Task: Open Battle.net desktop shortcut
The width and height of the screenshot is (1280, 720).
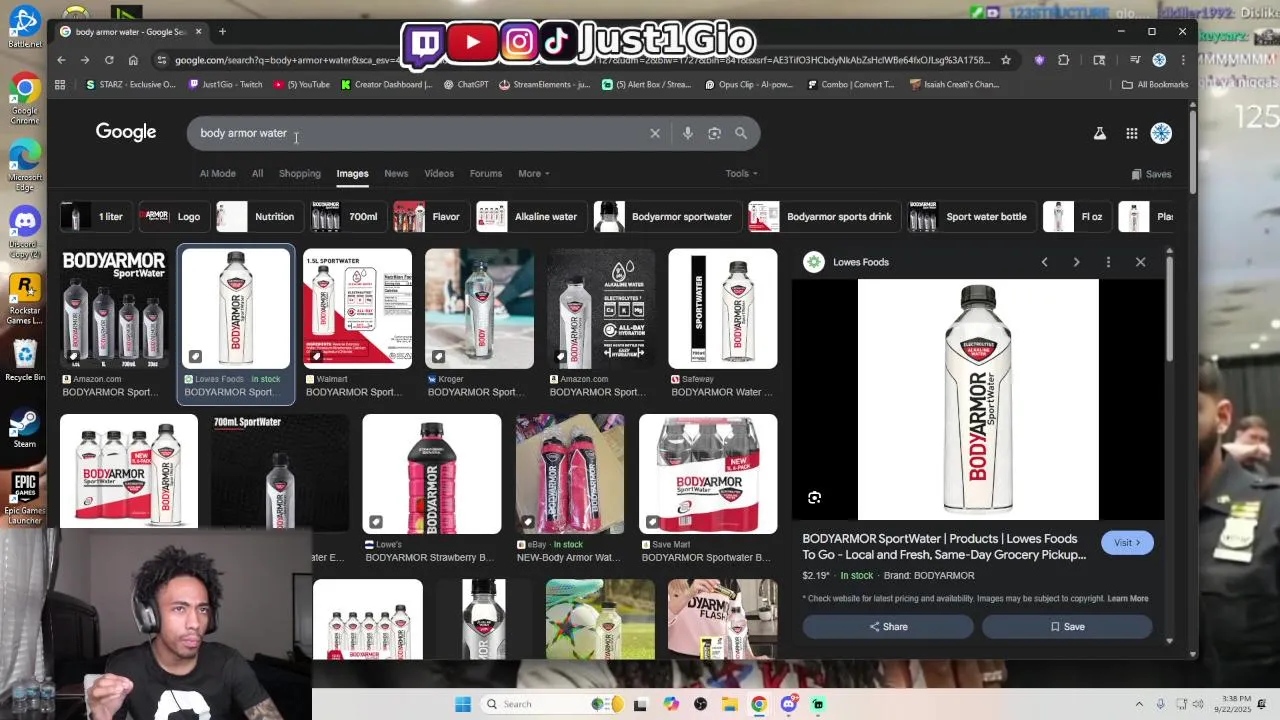Action: point(25,27)
